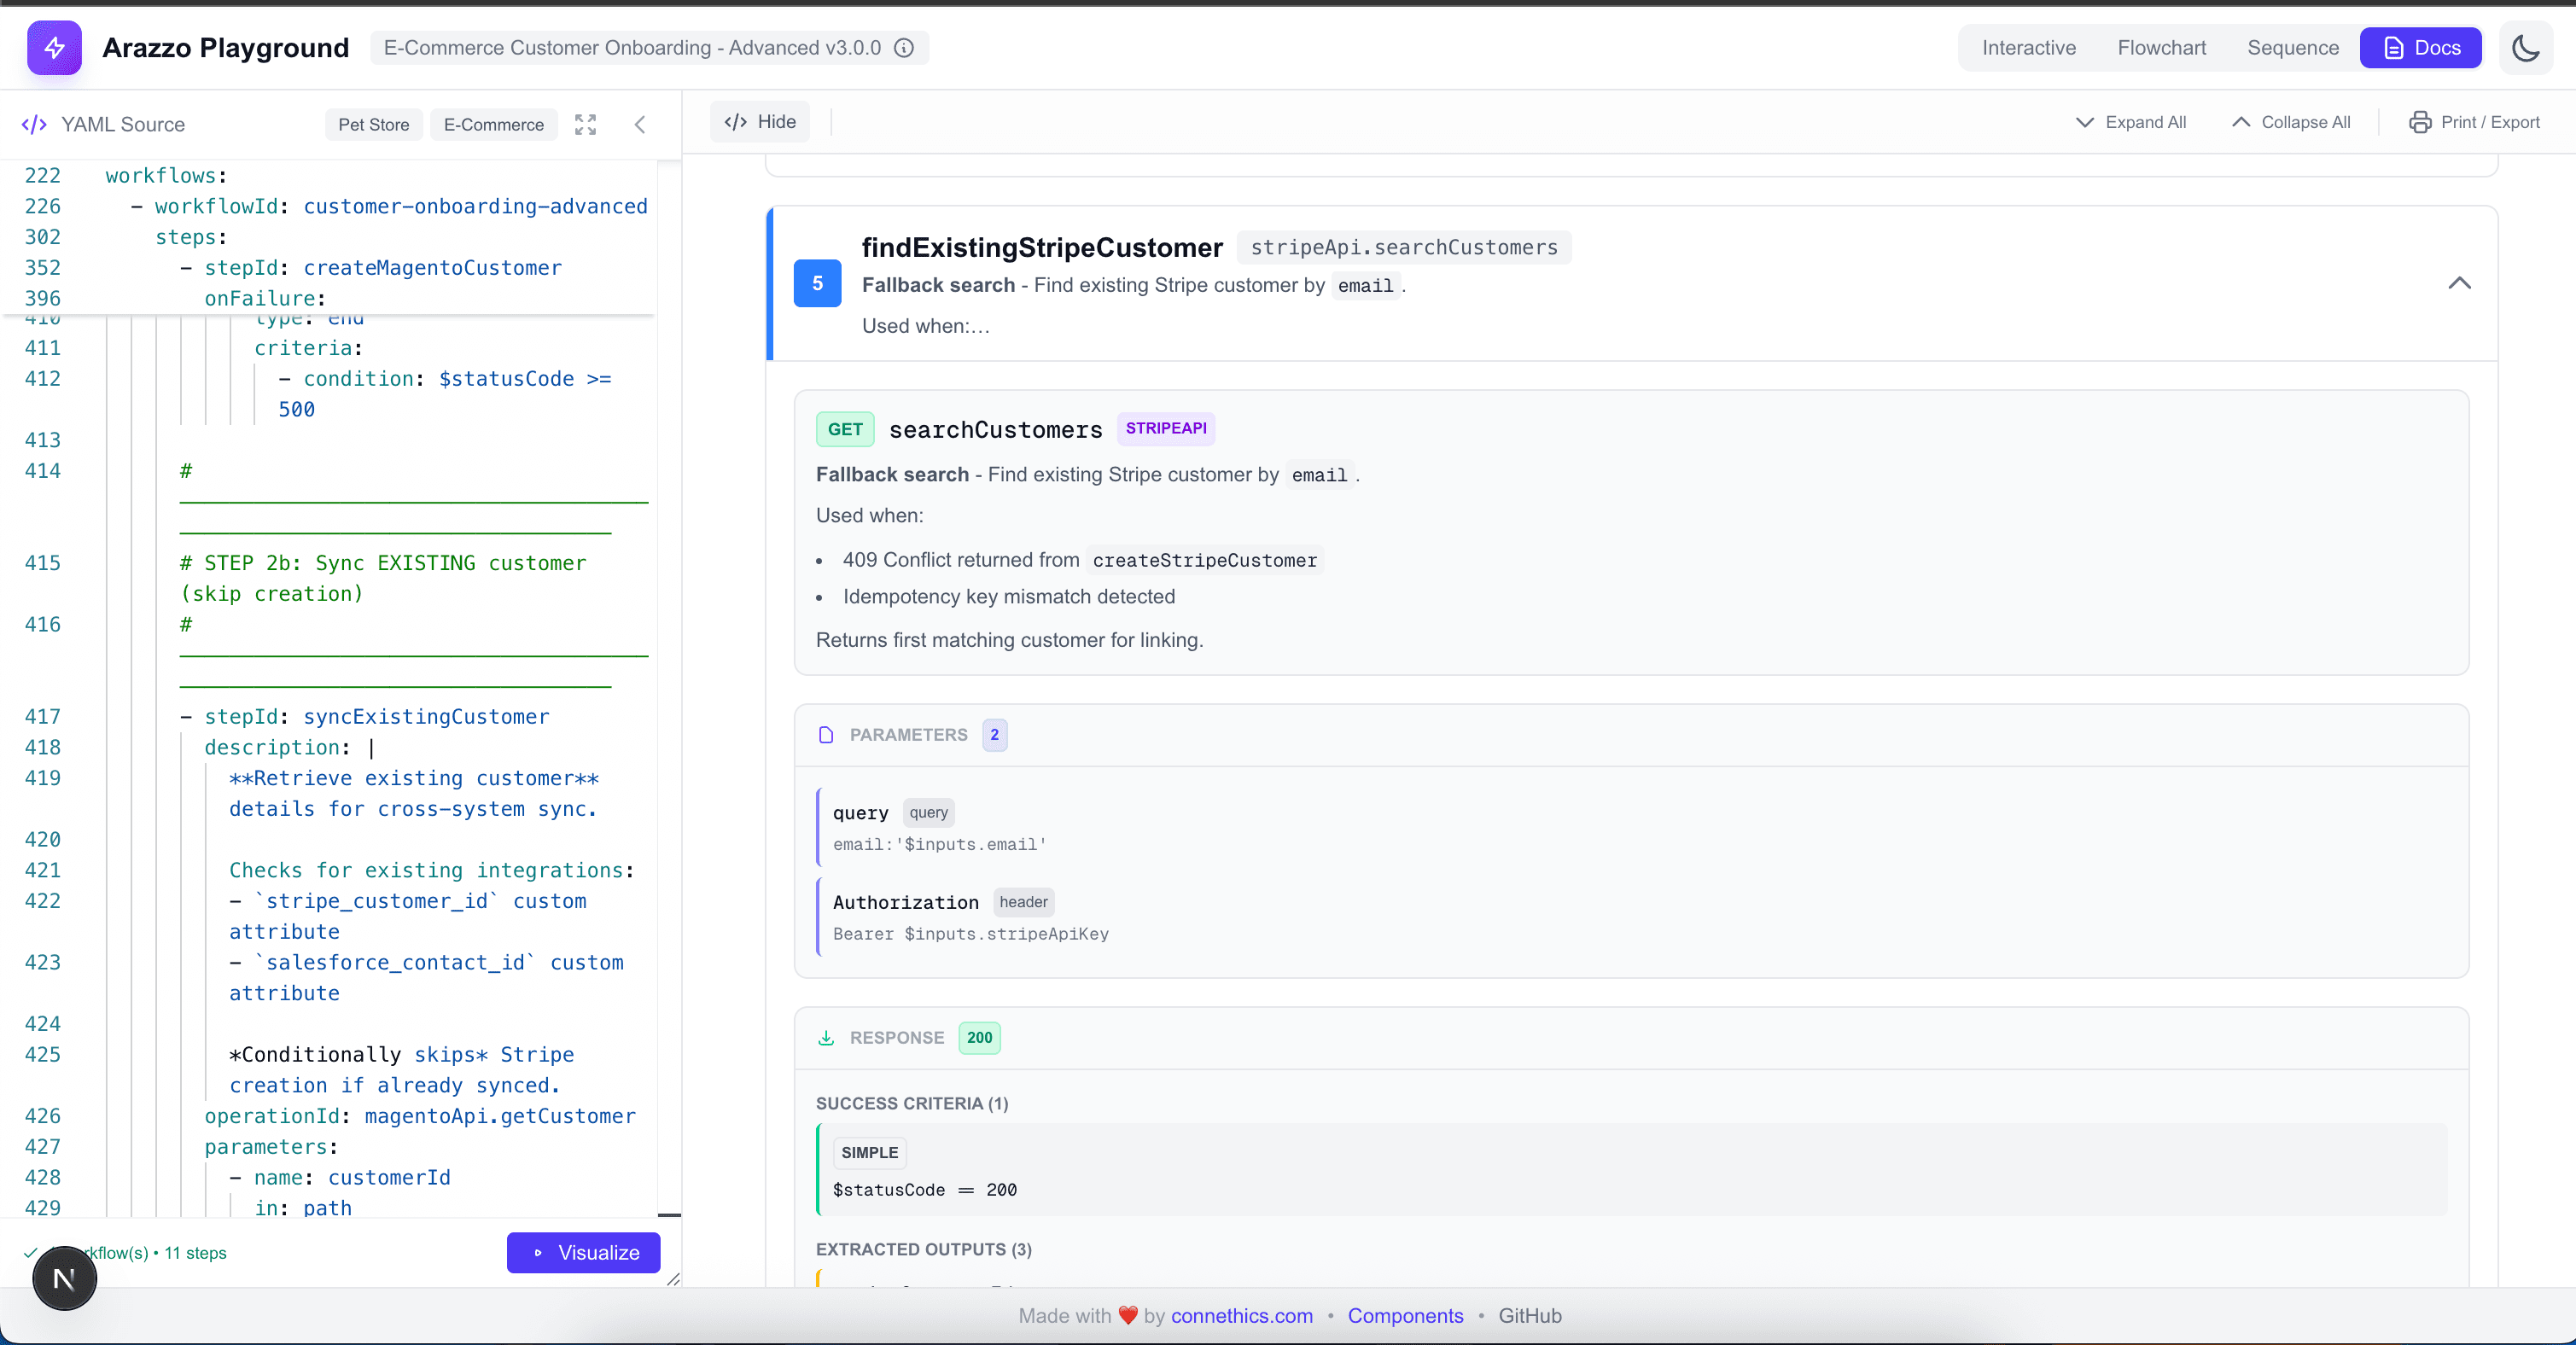The image size is (2576, 1345).
Task: Click the YAML Source code icon
Action: 34,124
